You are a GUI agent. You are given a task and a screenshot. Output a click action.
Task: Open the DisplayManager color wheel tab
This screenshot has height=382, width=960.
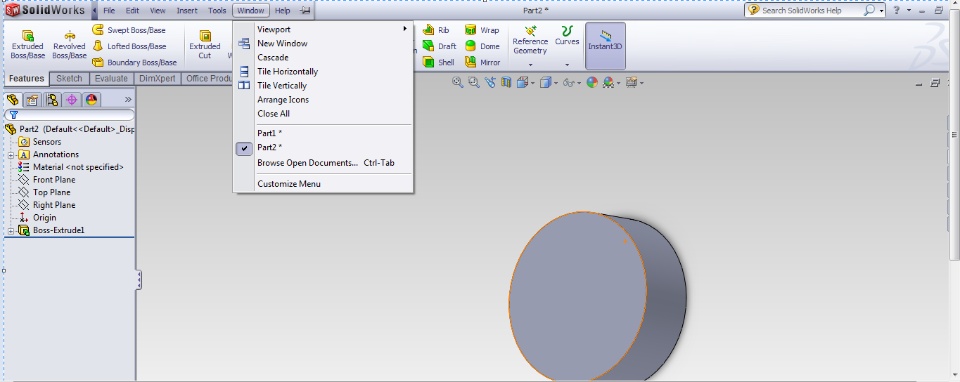coord(91,100)
